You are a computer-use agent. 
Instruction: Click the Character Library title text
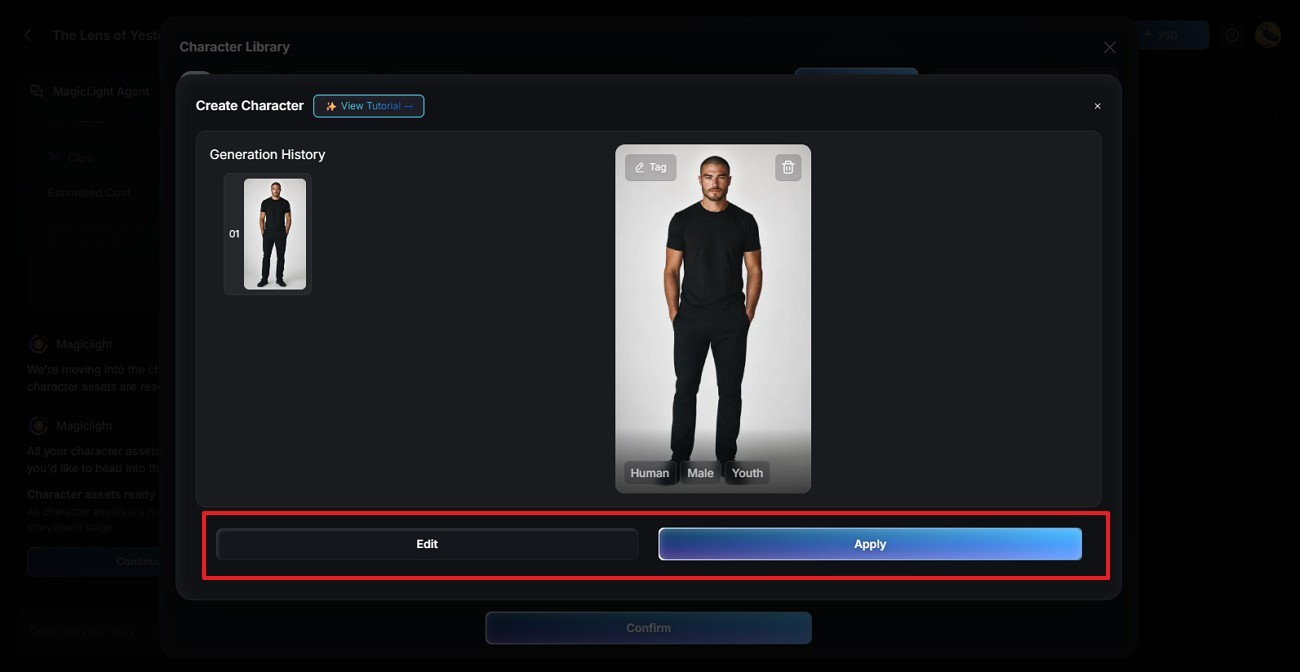click(x=235, y=47)
